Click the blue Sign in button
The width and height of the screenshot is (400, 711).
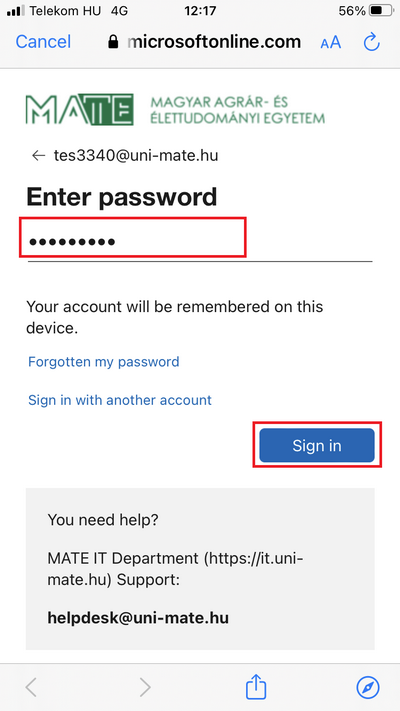click(317, 445)
